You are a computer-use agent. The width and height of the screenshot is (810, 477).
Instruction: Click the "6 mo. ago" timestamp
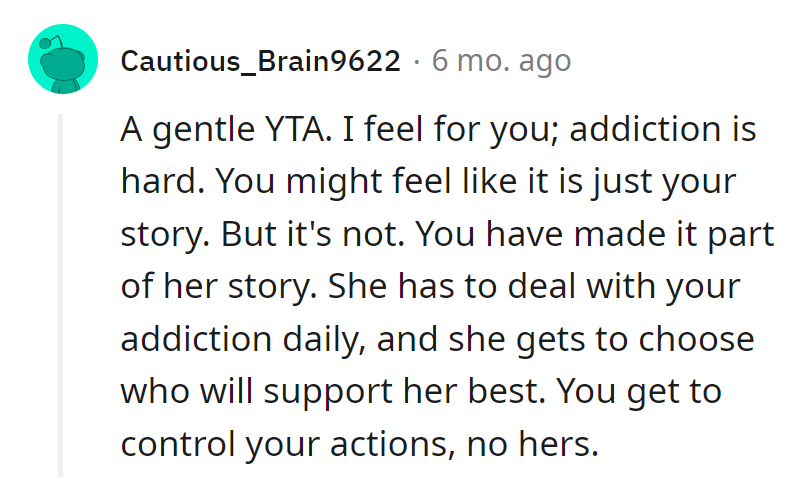501,61
